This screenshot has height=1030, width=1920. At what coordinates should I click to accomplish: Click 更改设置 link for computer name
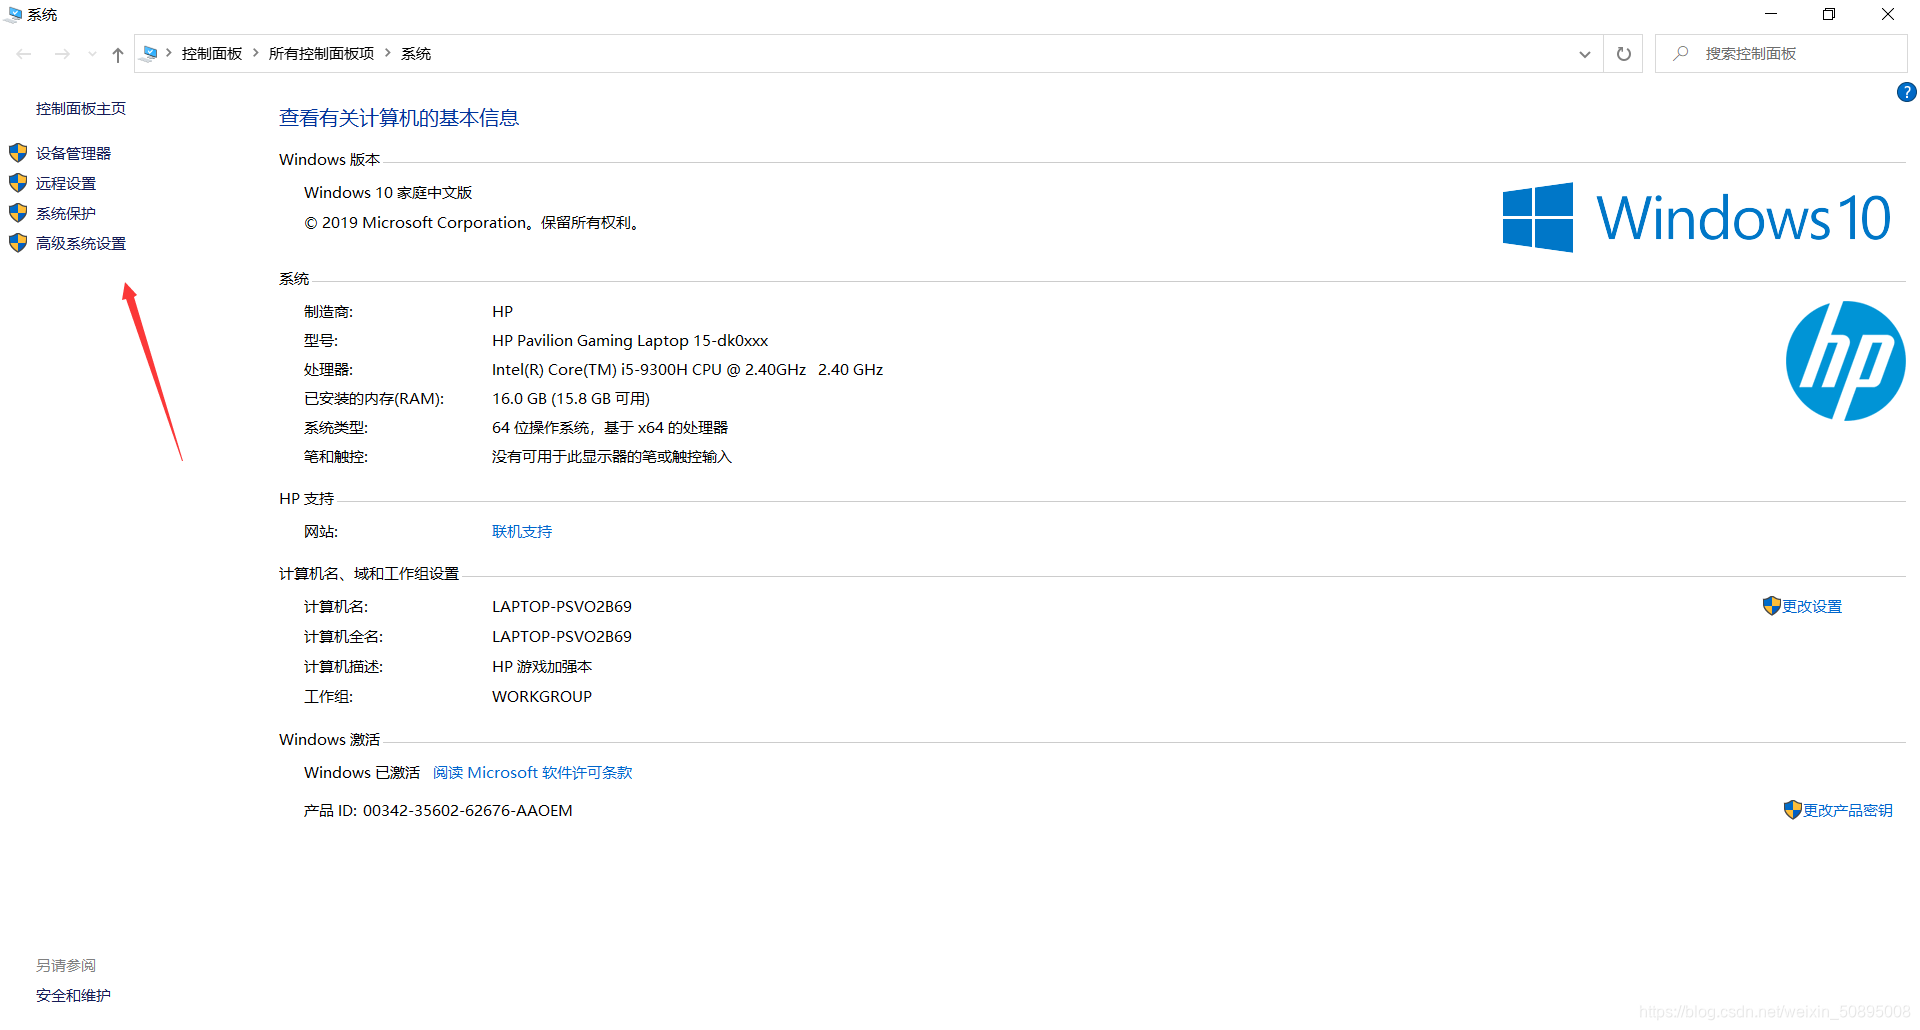1812,606
